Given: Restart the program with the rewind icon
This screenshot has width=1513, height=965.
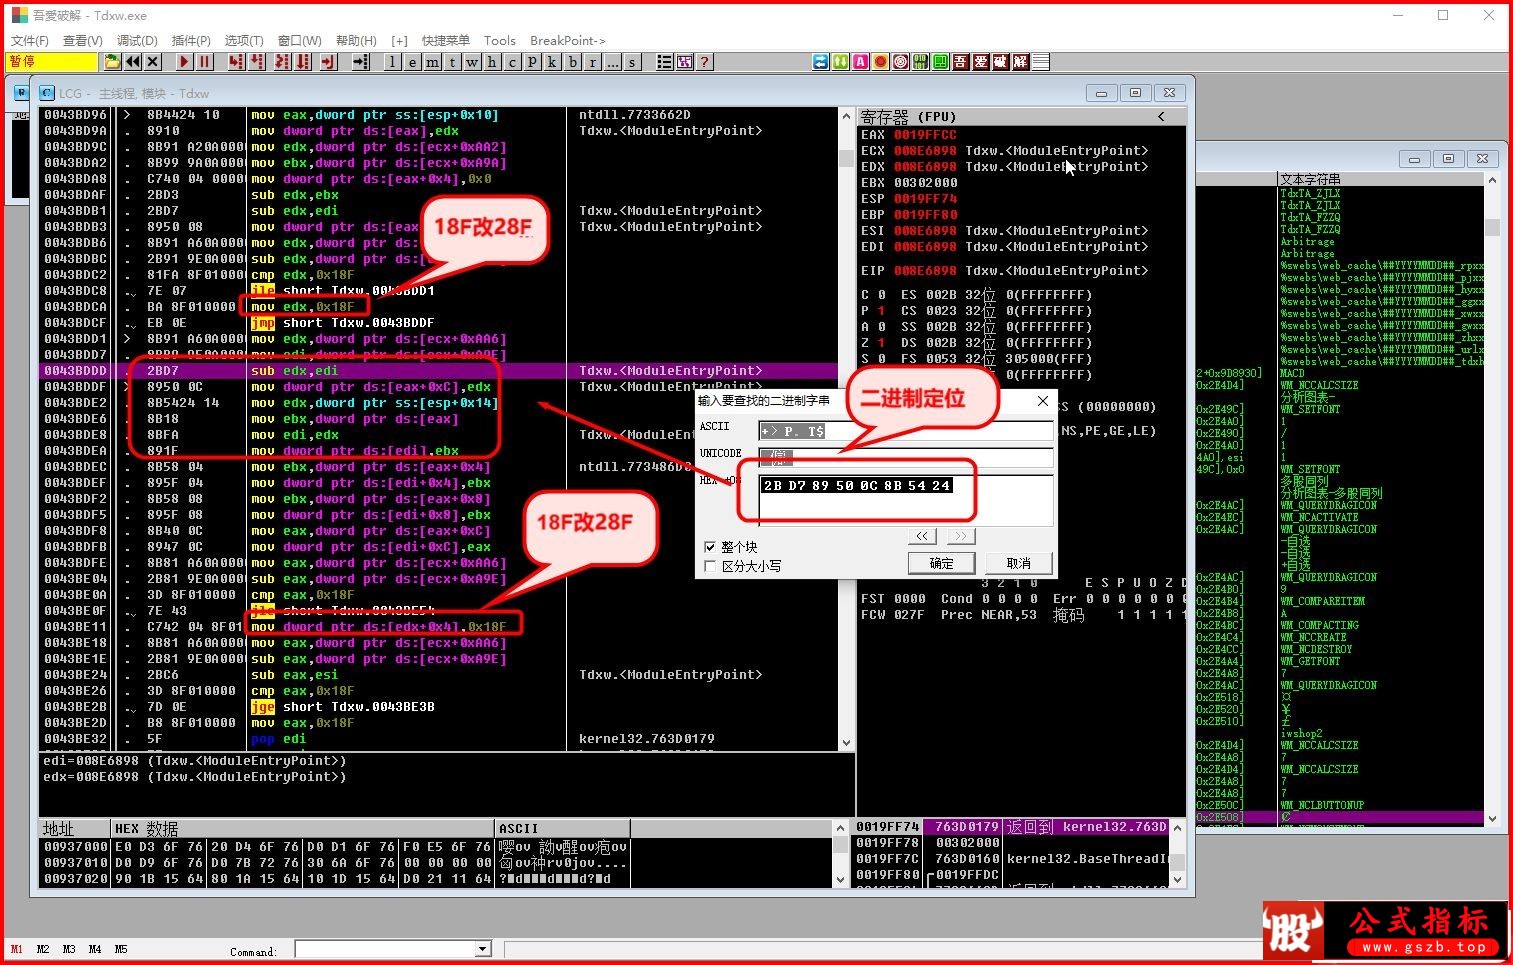Looking at the screenshot, I should (x=132, y=62).
